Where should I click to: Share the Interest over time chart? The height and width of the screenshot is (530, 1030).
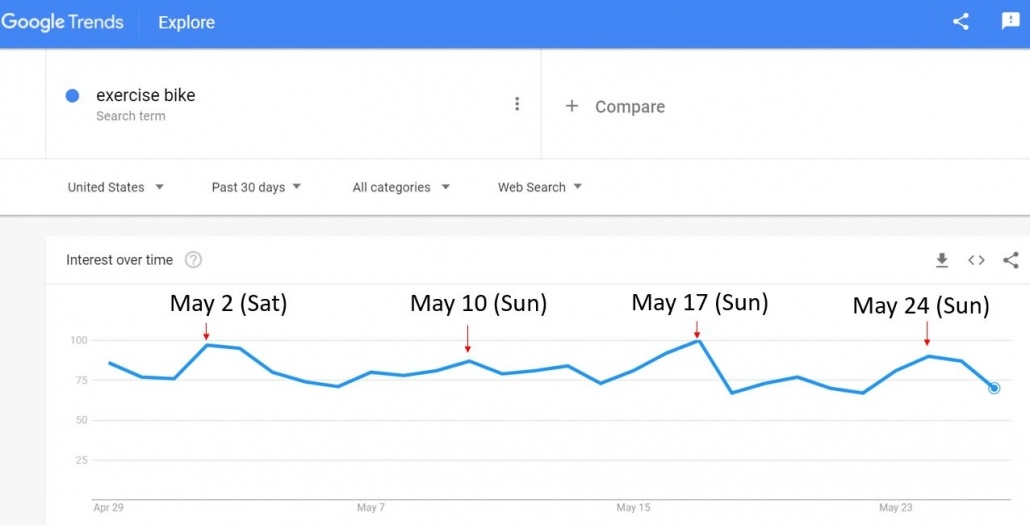point(1010,260)
